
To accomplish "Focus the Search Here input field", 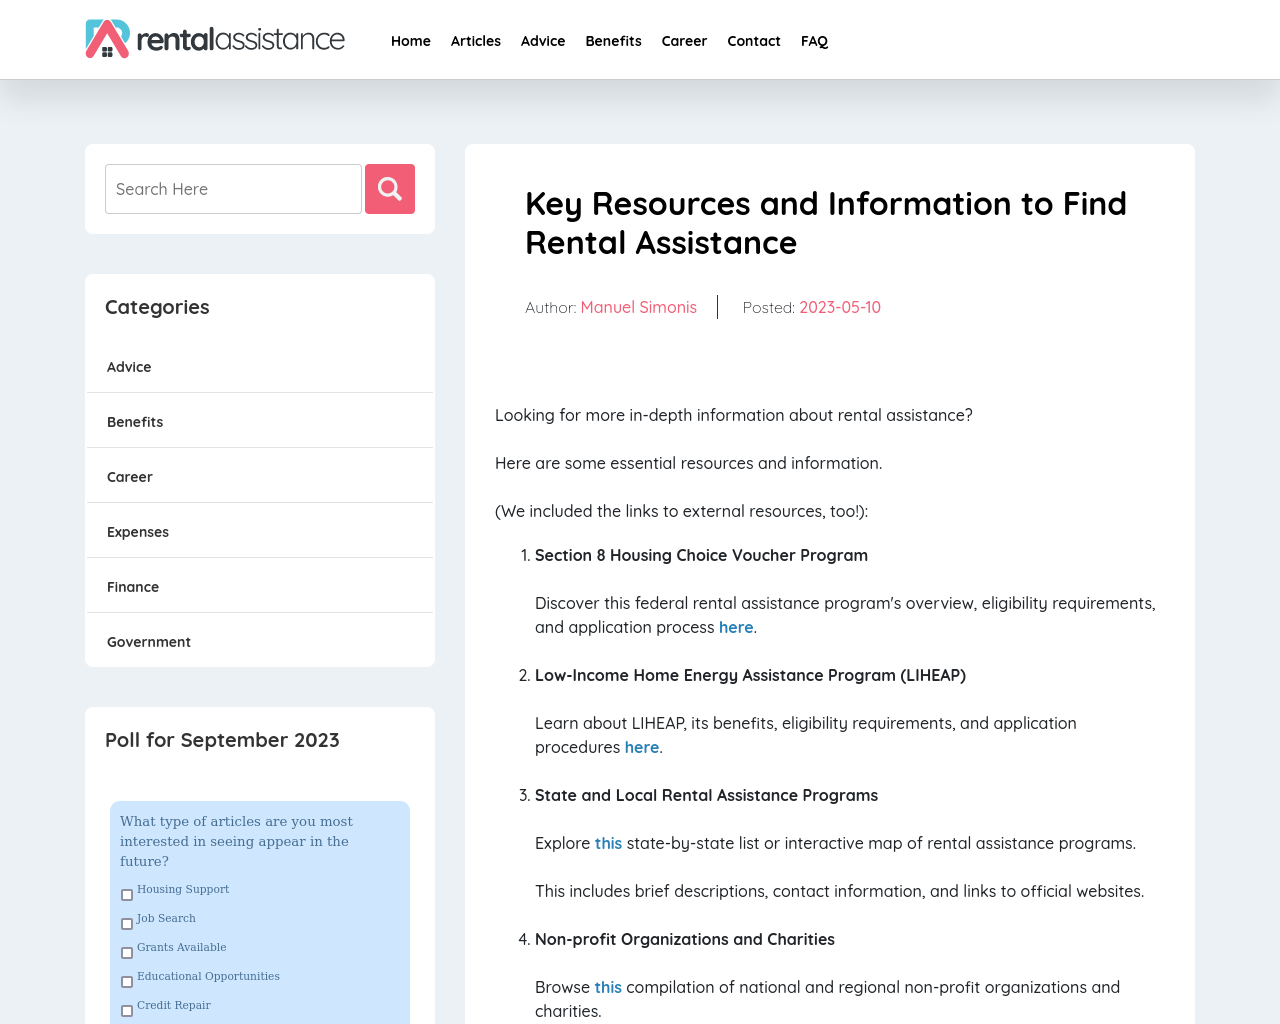I will (x=233, y=189).
